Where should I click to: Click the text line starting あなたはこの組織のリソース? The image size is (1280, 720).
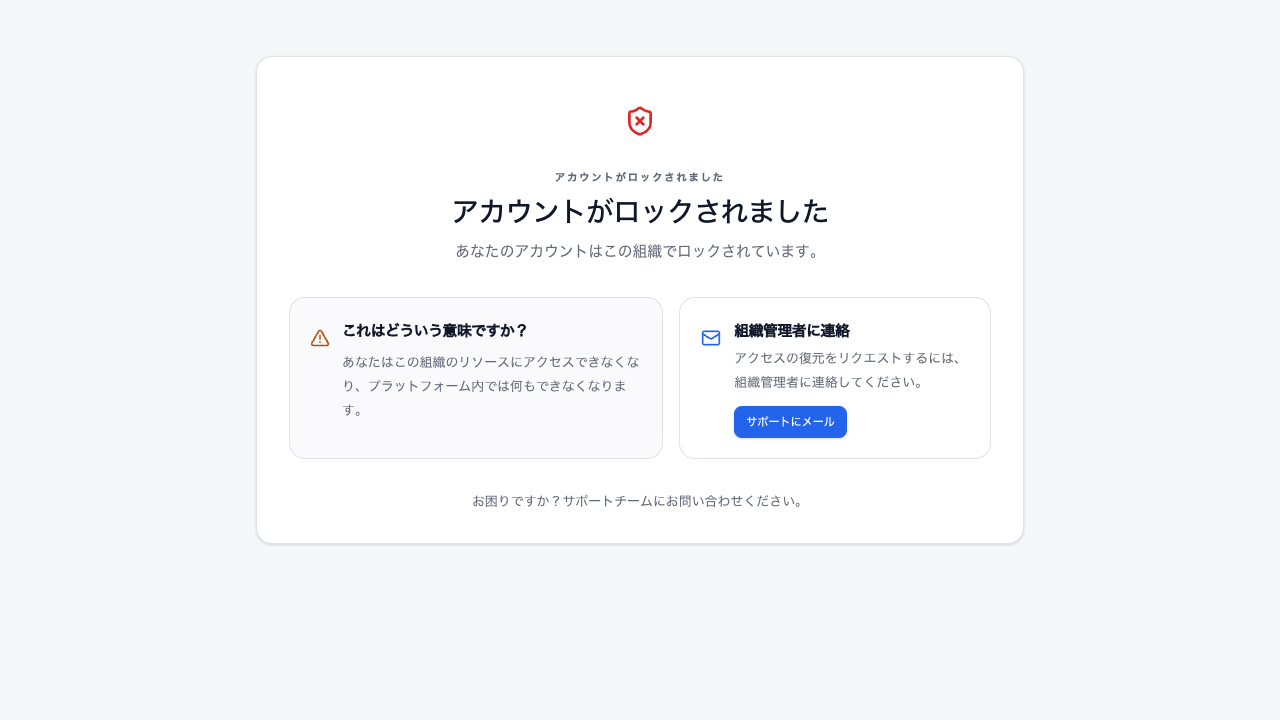(x=491, y=362)
